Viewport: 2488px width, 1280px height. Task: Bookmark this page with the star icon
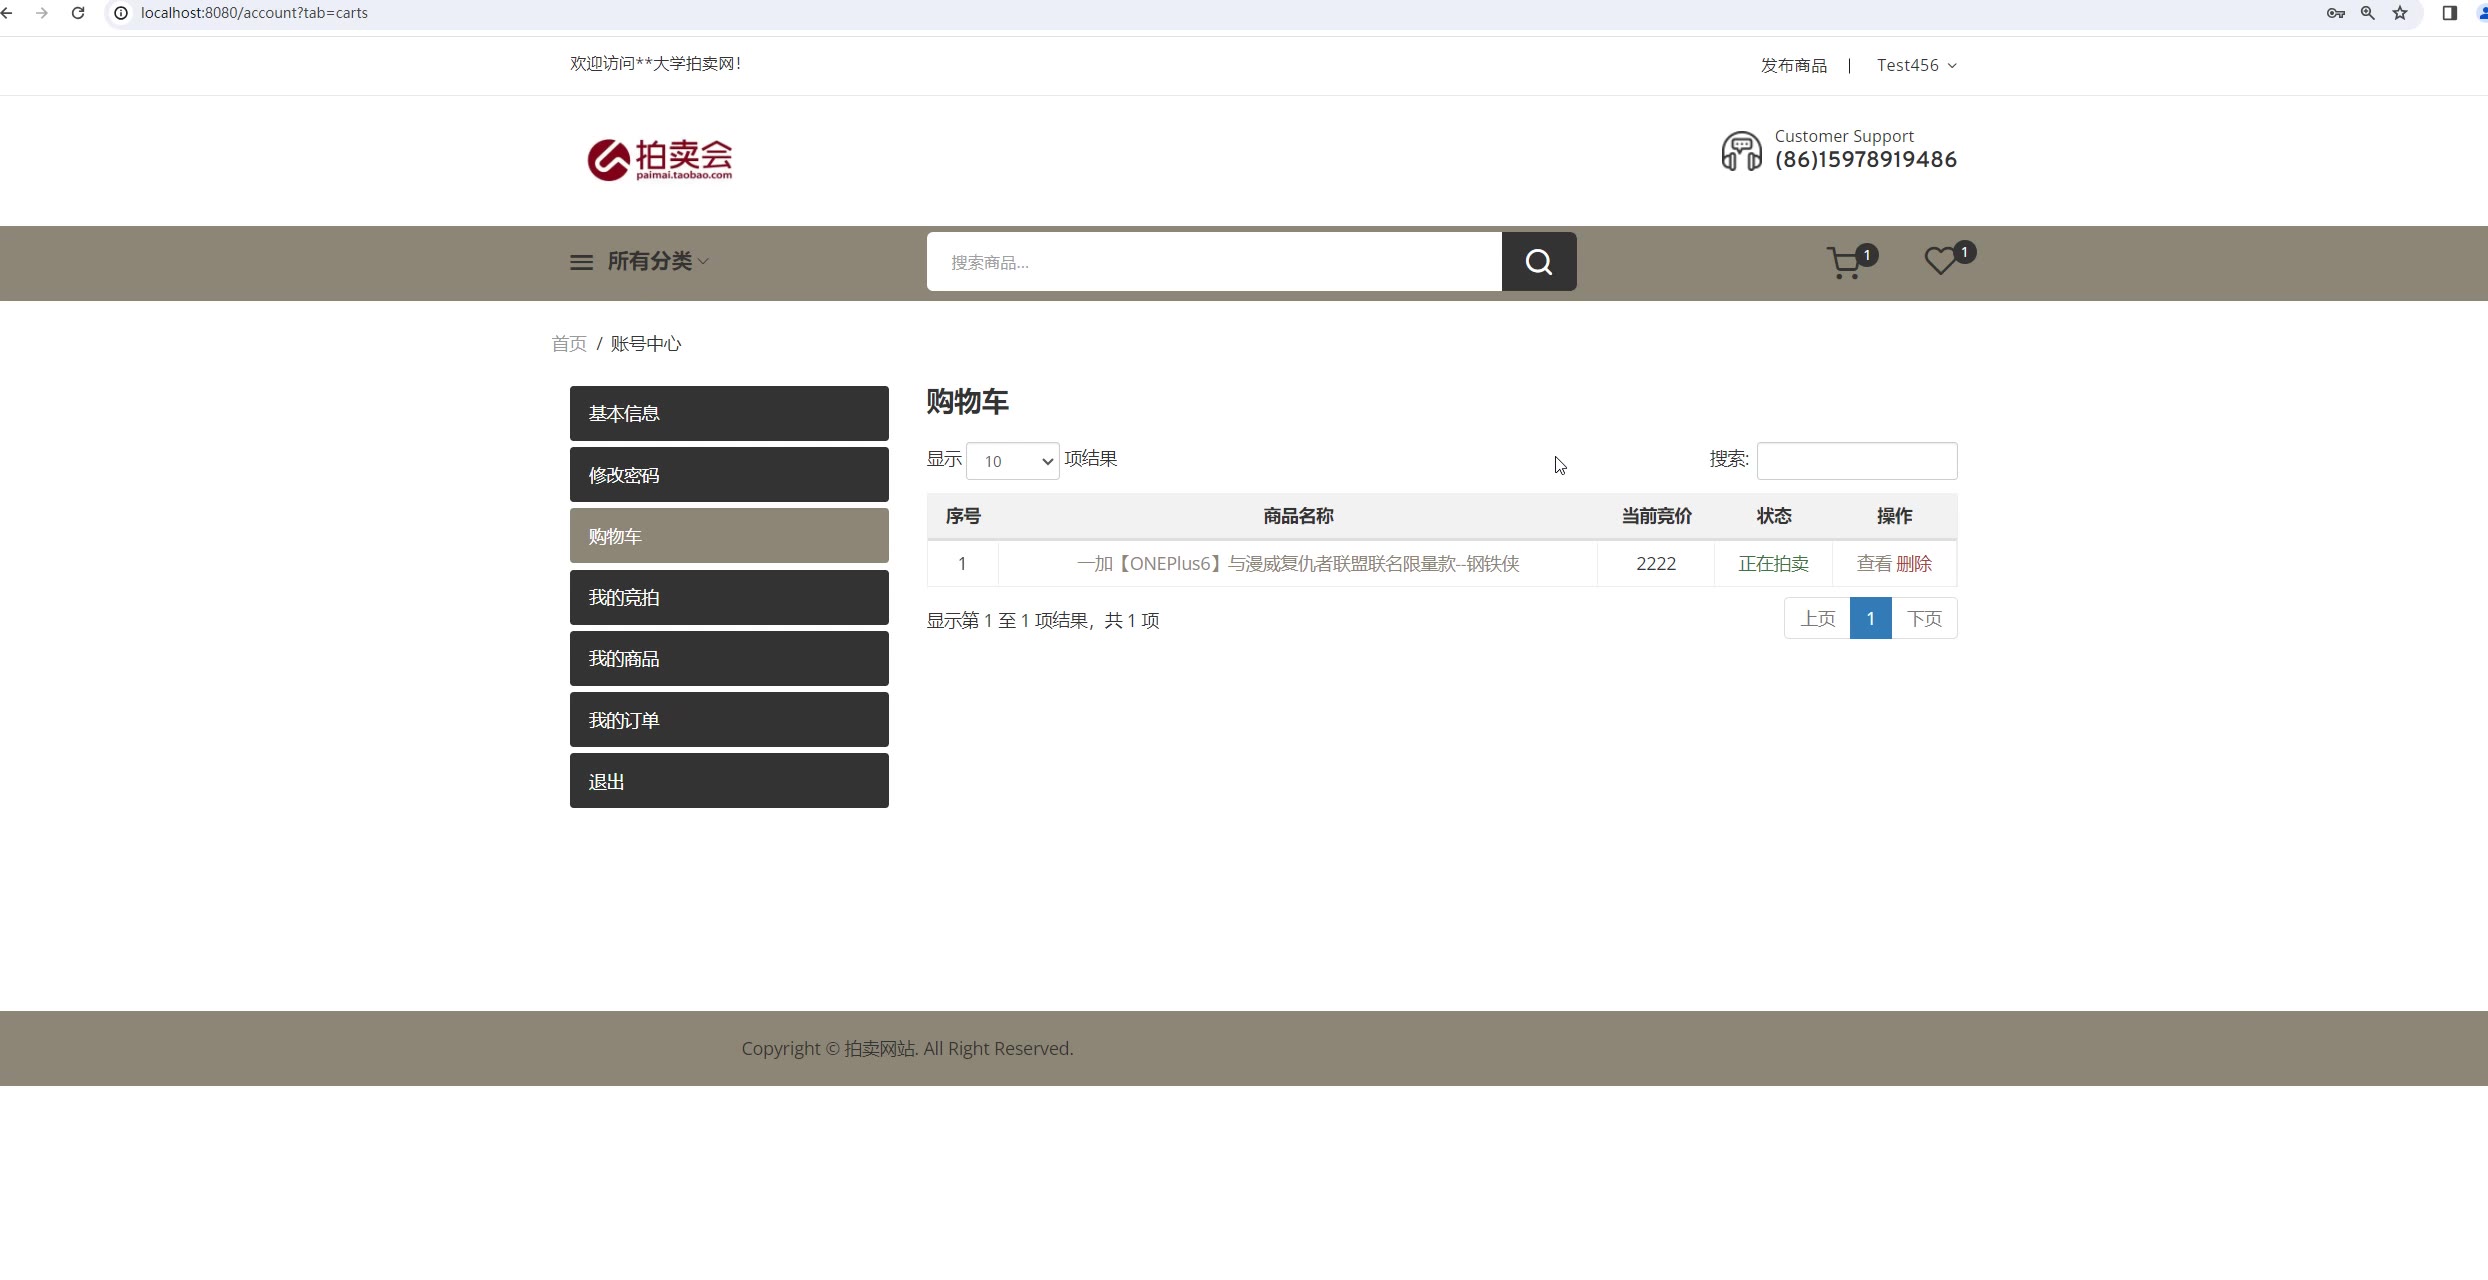coord(2400,13)
